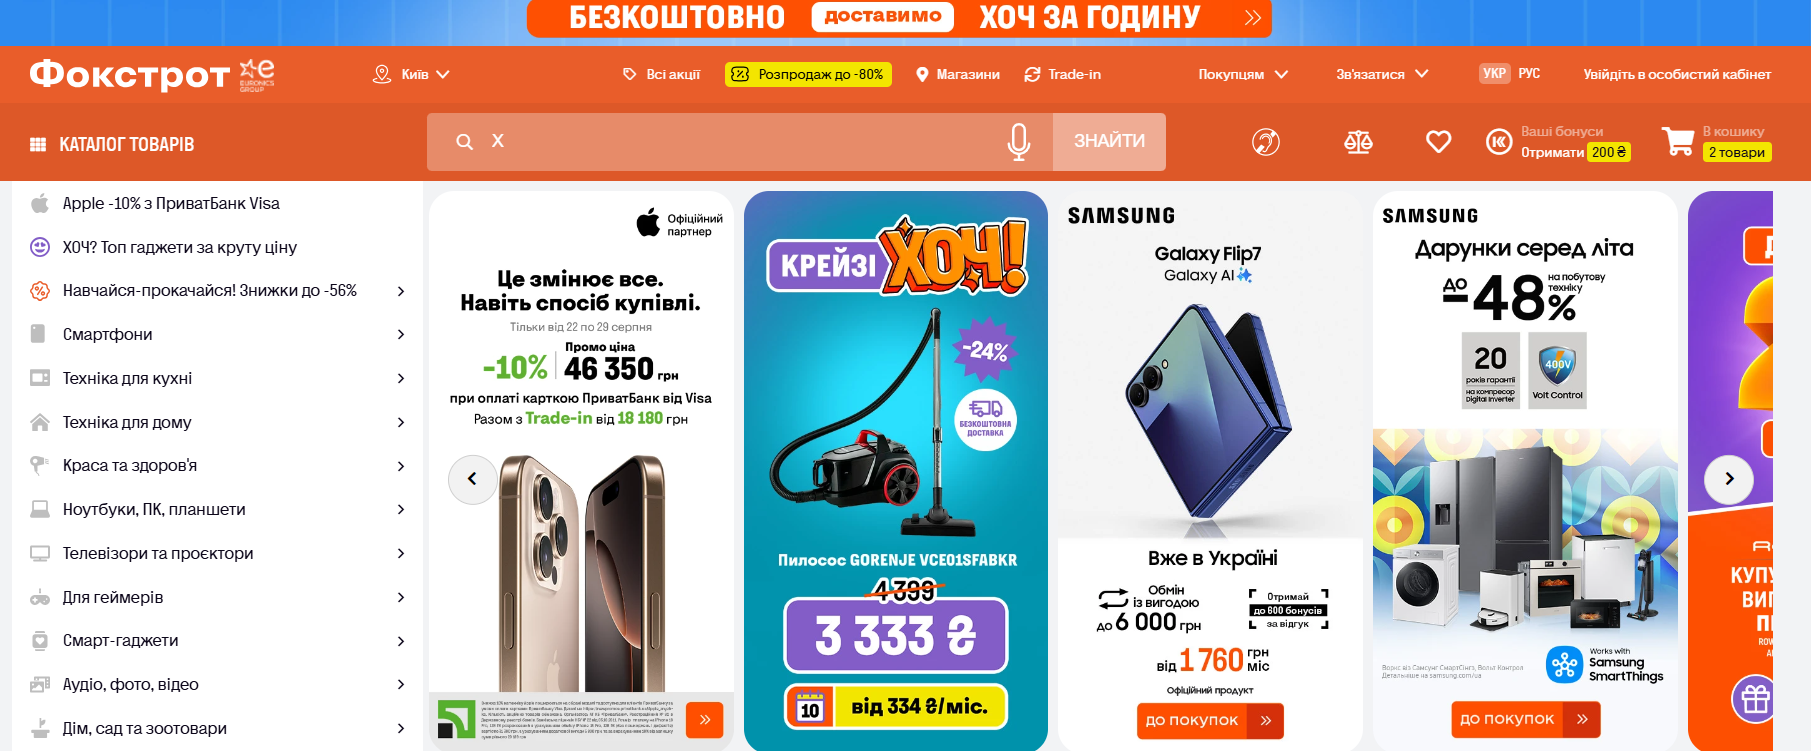
Task: Click the ЗНАЙТИ search button
Action: (x=1109, y=141)
